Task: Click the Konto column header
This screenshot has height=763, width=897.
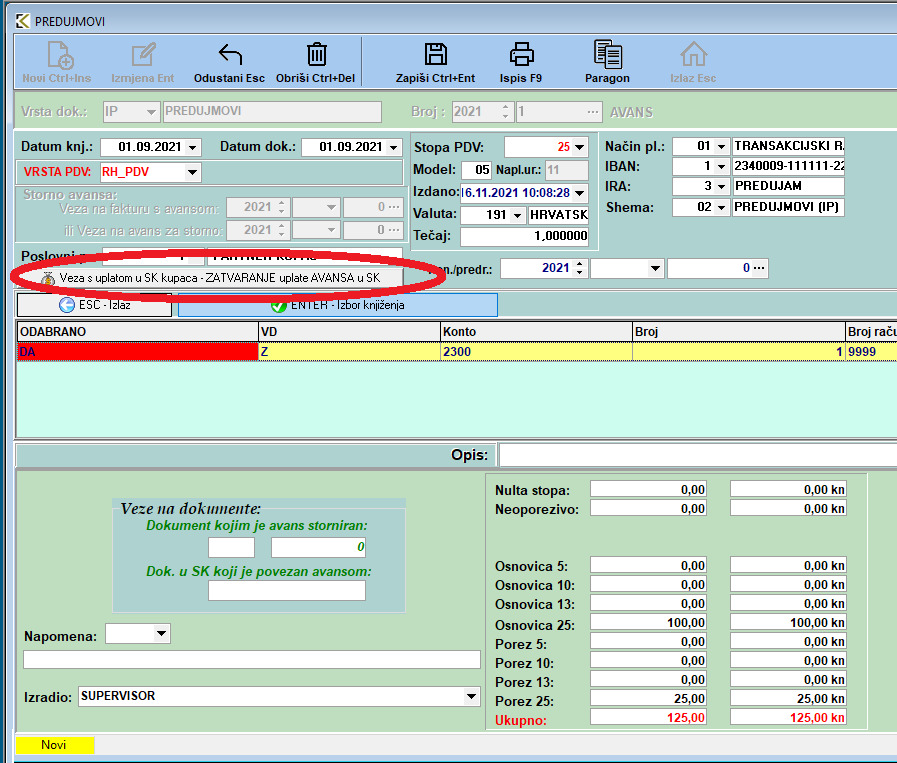Action: [536, 331]
